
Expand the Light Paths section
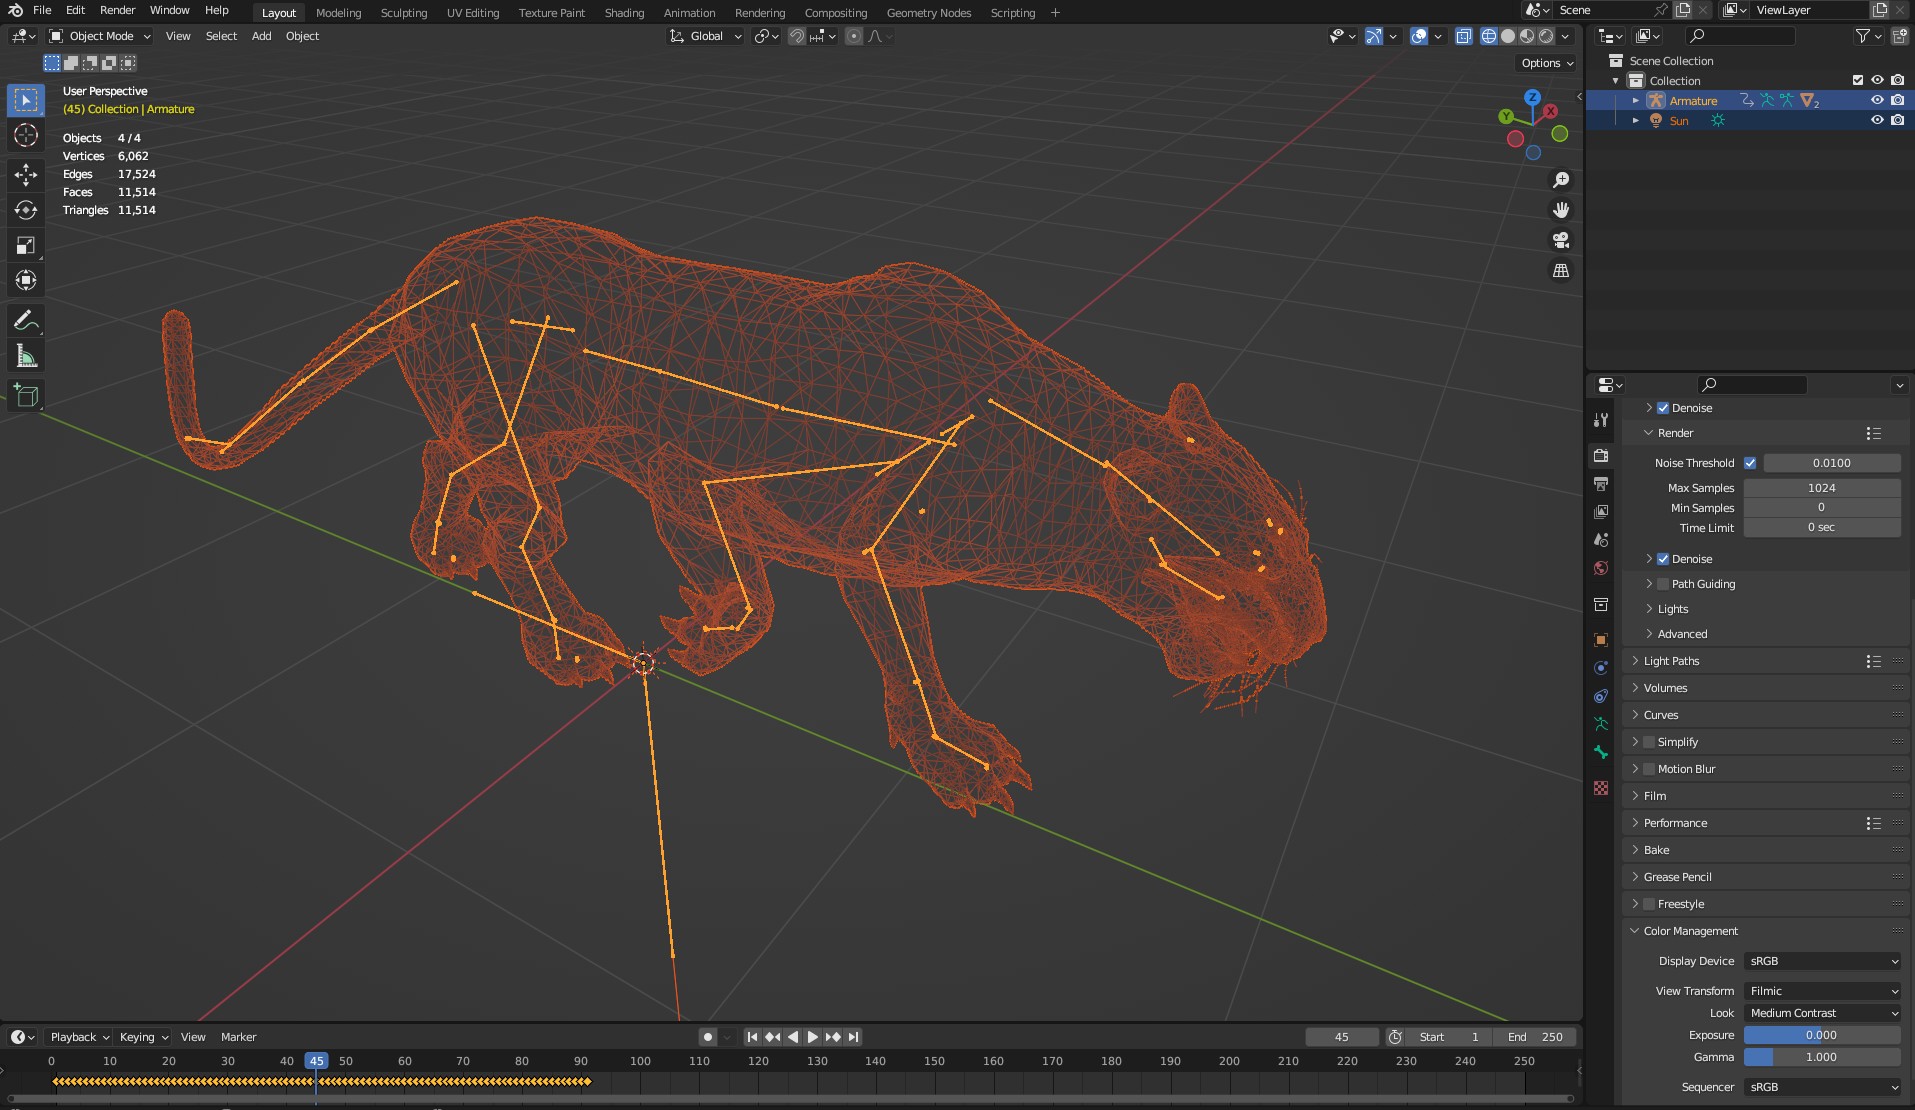[1637, 661]
